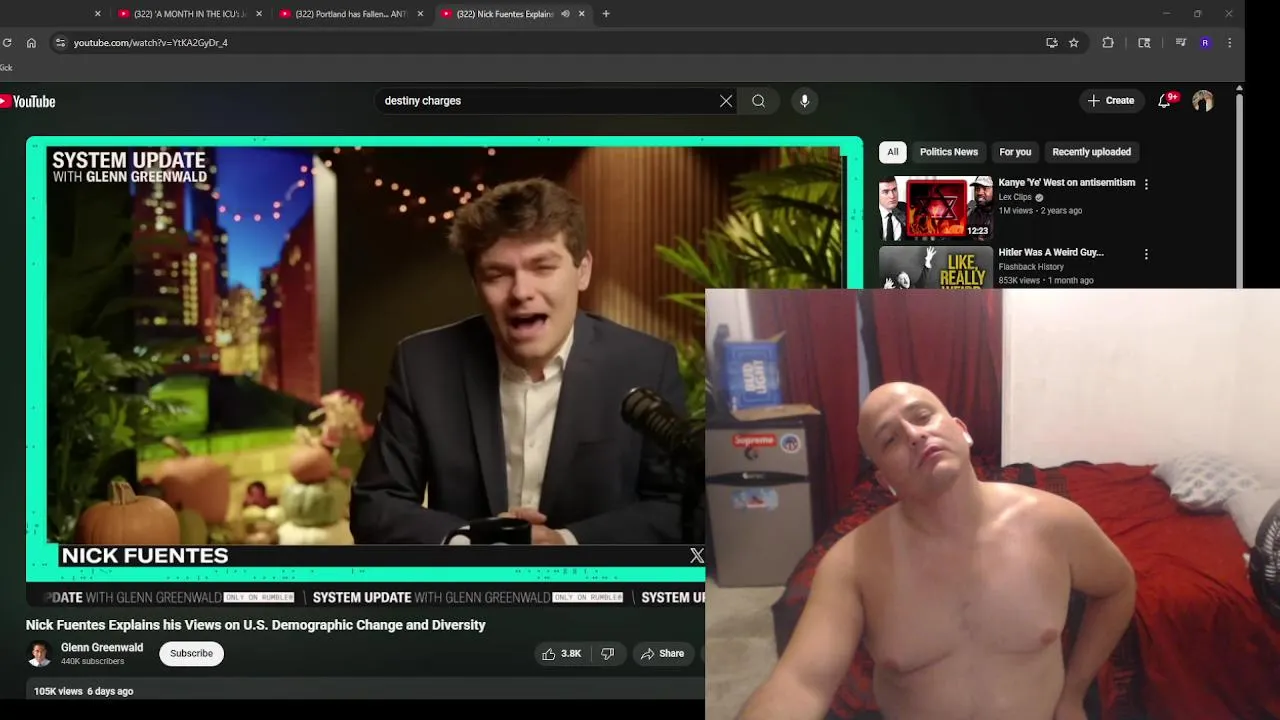This screenshot has width=1280, height=720.
Task: Reload the page with the refresh icon
Action: (x=7, y=43)
